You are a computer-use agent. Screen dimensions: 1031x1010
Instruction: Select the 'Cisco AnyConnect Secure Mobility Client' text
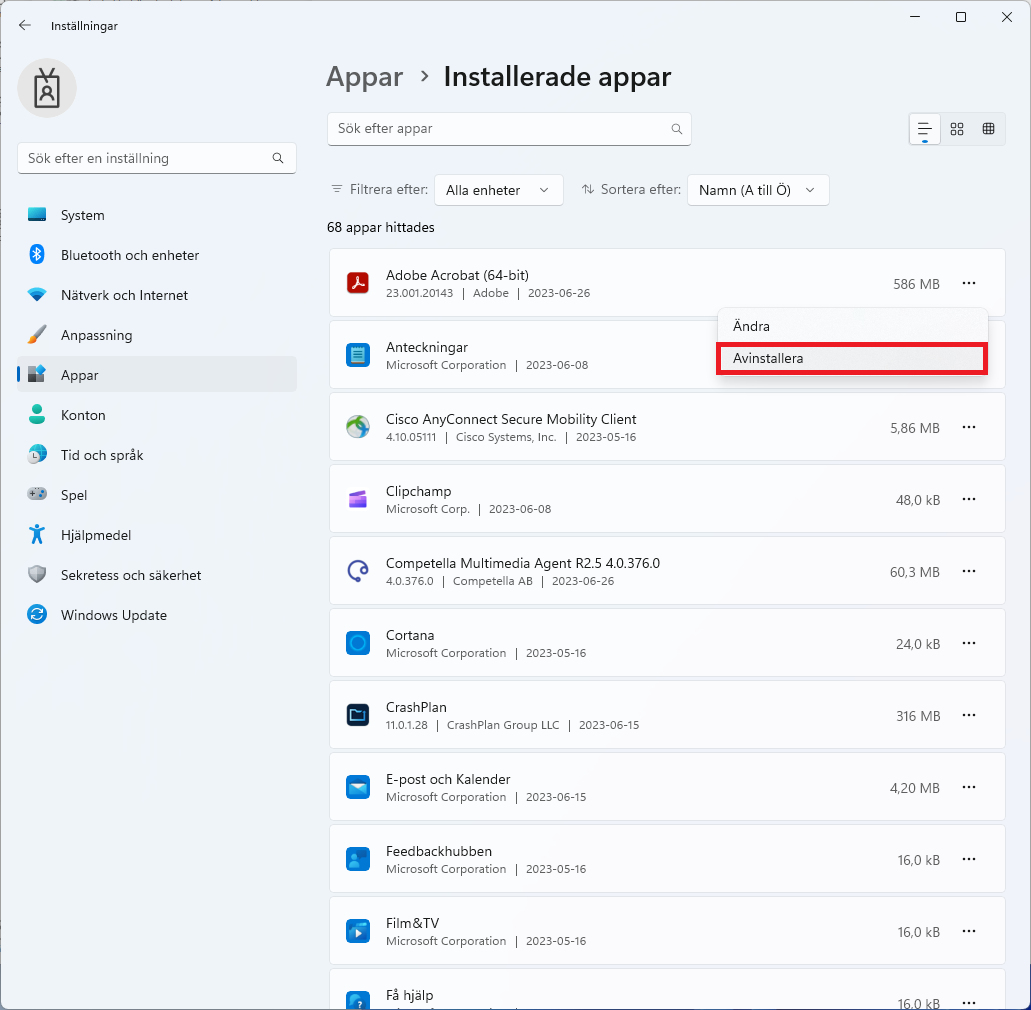pyautogui.click(x=511, y=419)
